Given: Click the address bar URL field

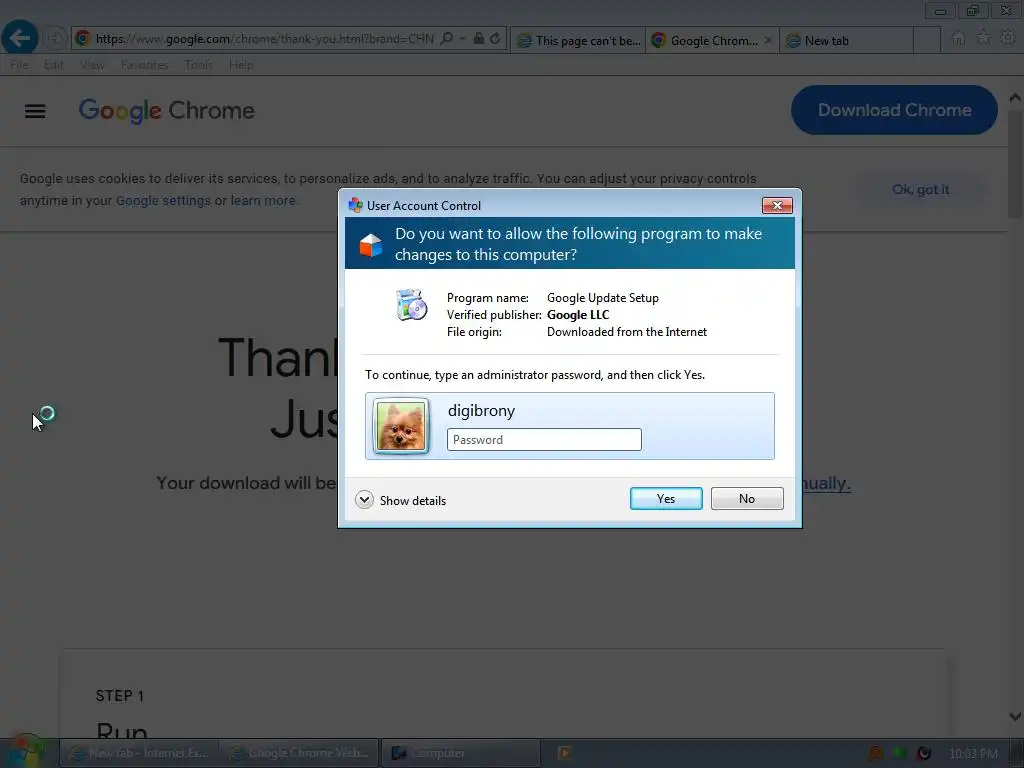Looking at the screenshot, I should click(x=264, y=39).
